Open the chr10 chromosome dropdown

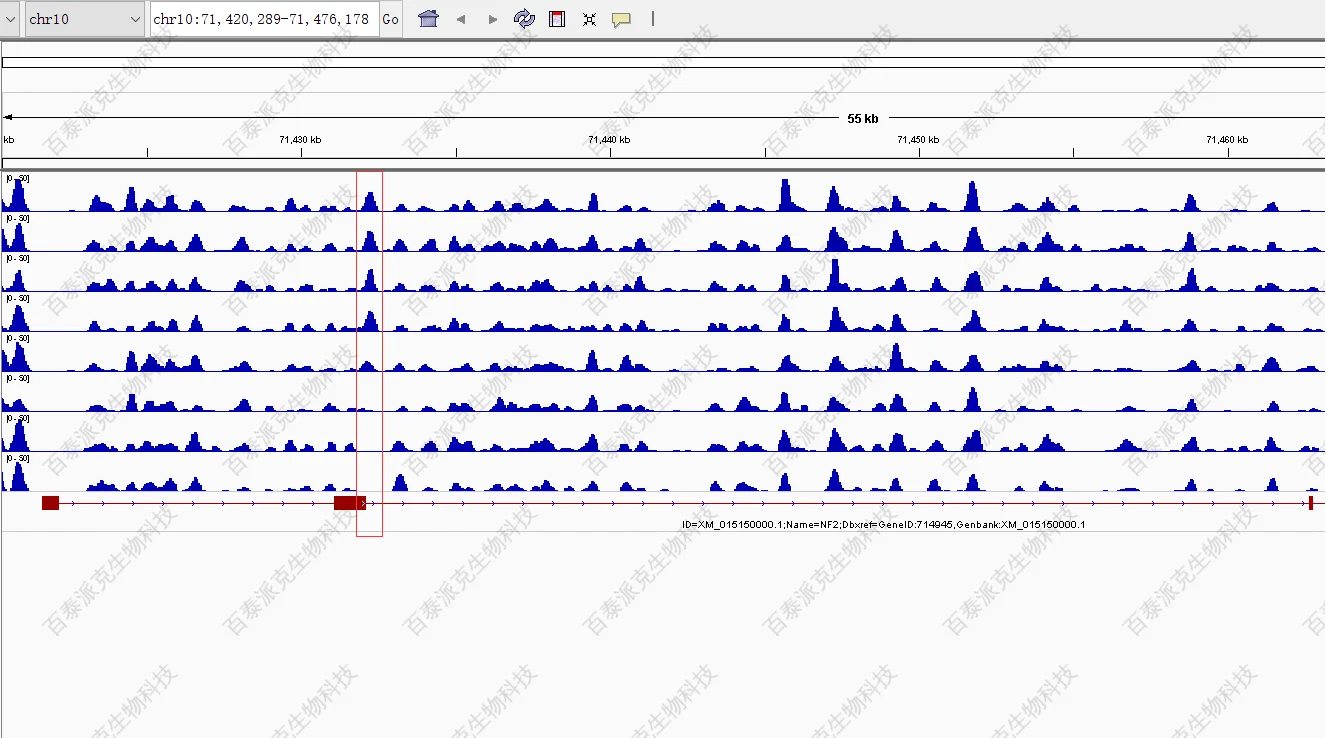click(85, 19)
